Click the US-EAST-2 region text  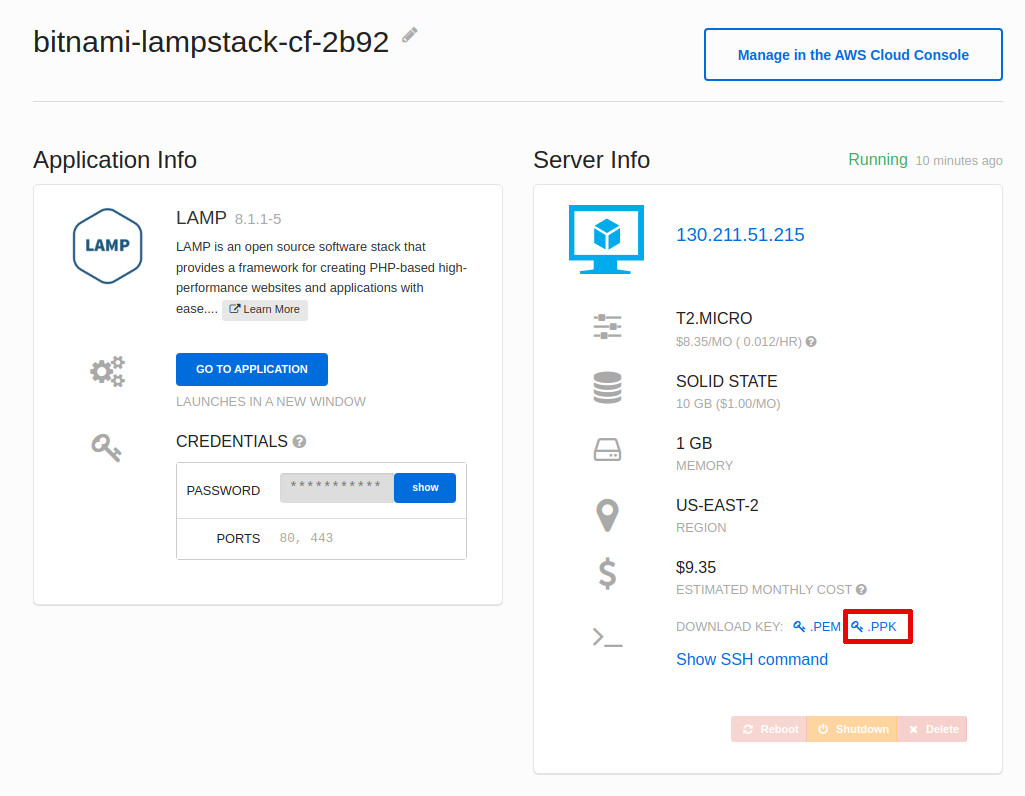point(717,505)
